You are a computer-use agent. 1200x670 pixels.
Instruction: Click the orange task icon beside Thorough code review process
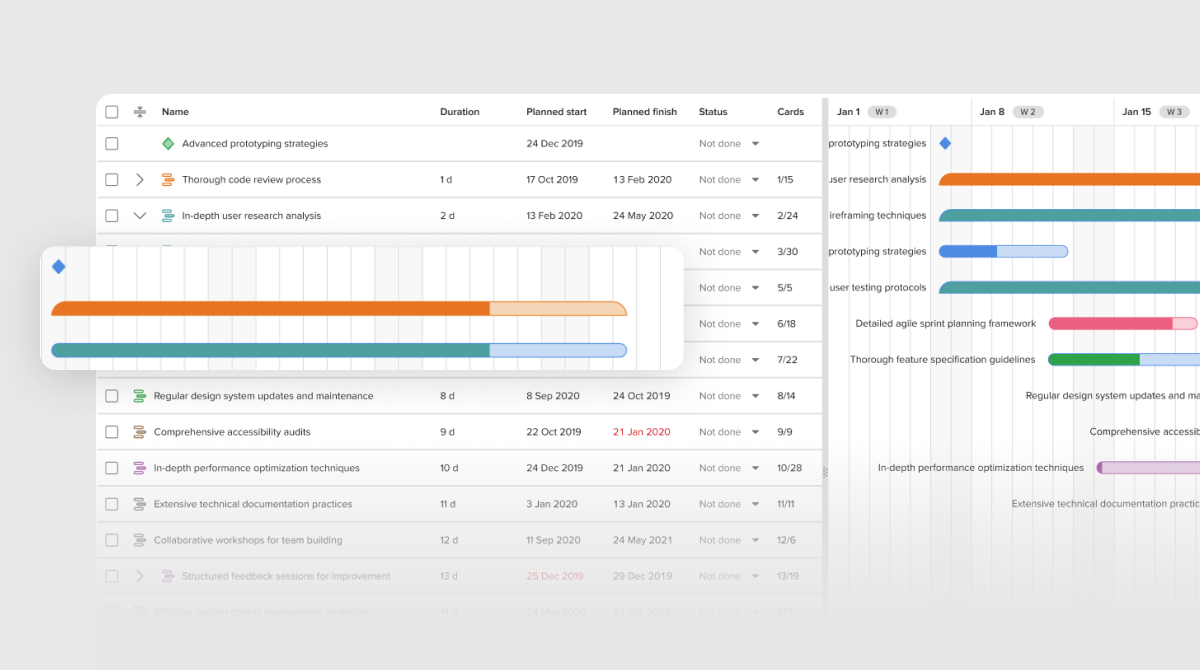pos(168,180)
